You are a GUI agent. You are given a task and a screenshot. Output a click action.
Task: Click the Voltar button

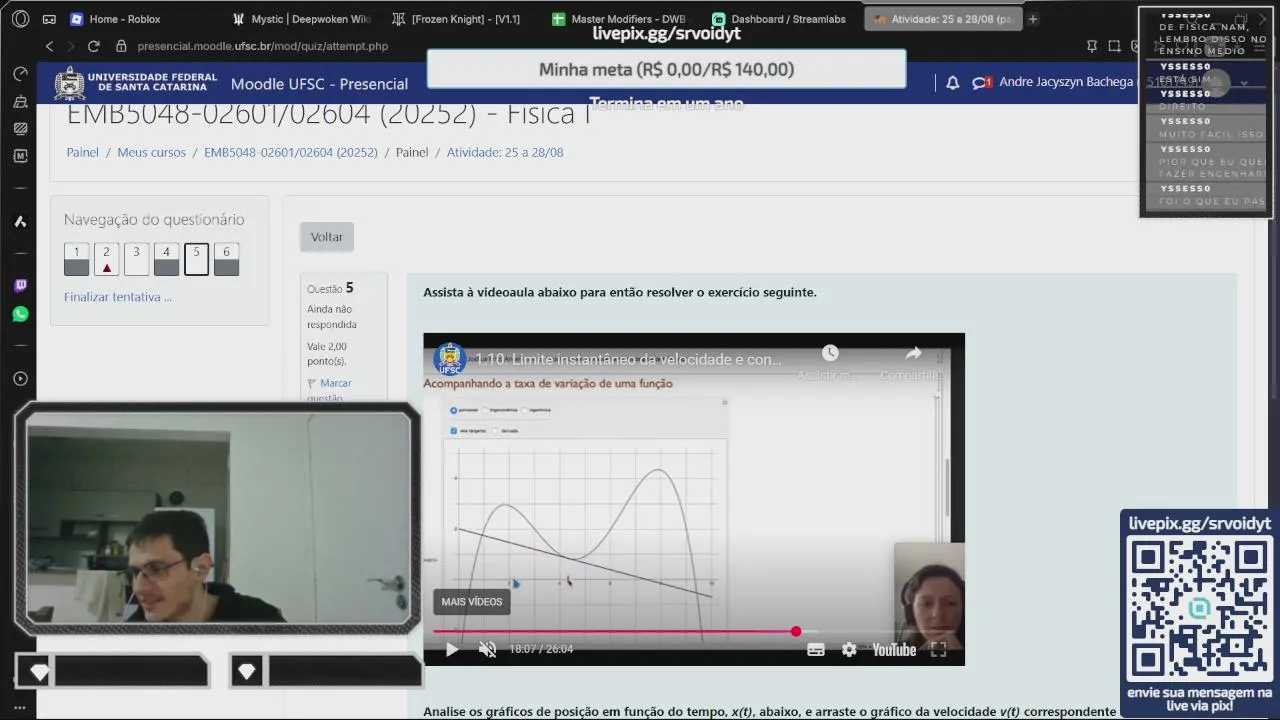click(327, 237)
